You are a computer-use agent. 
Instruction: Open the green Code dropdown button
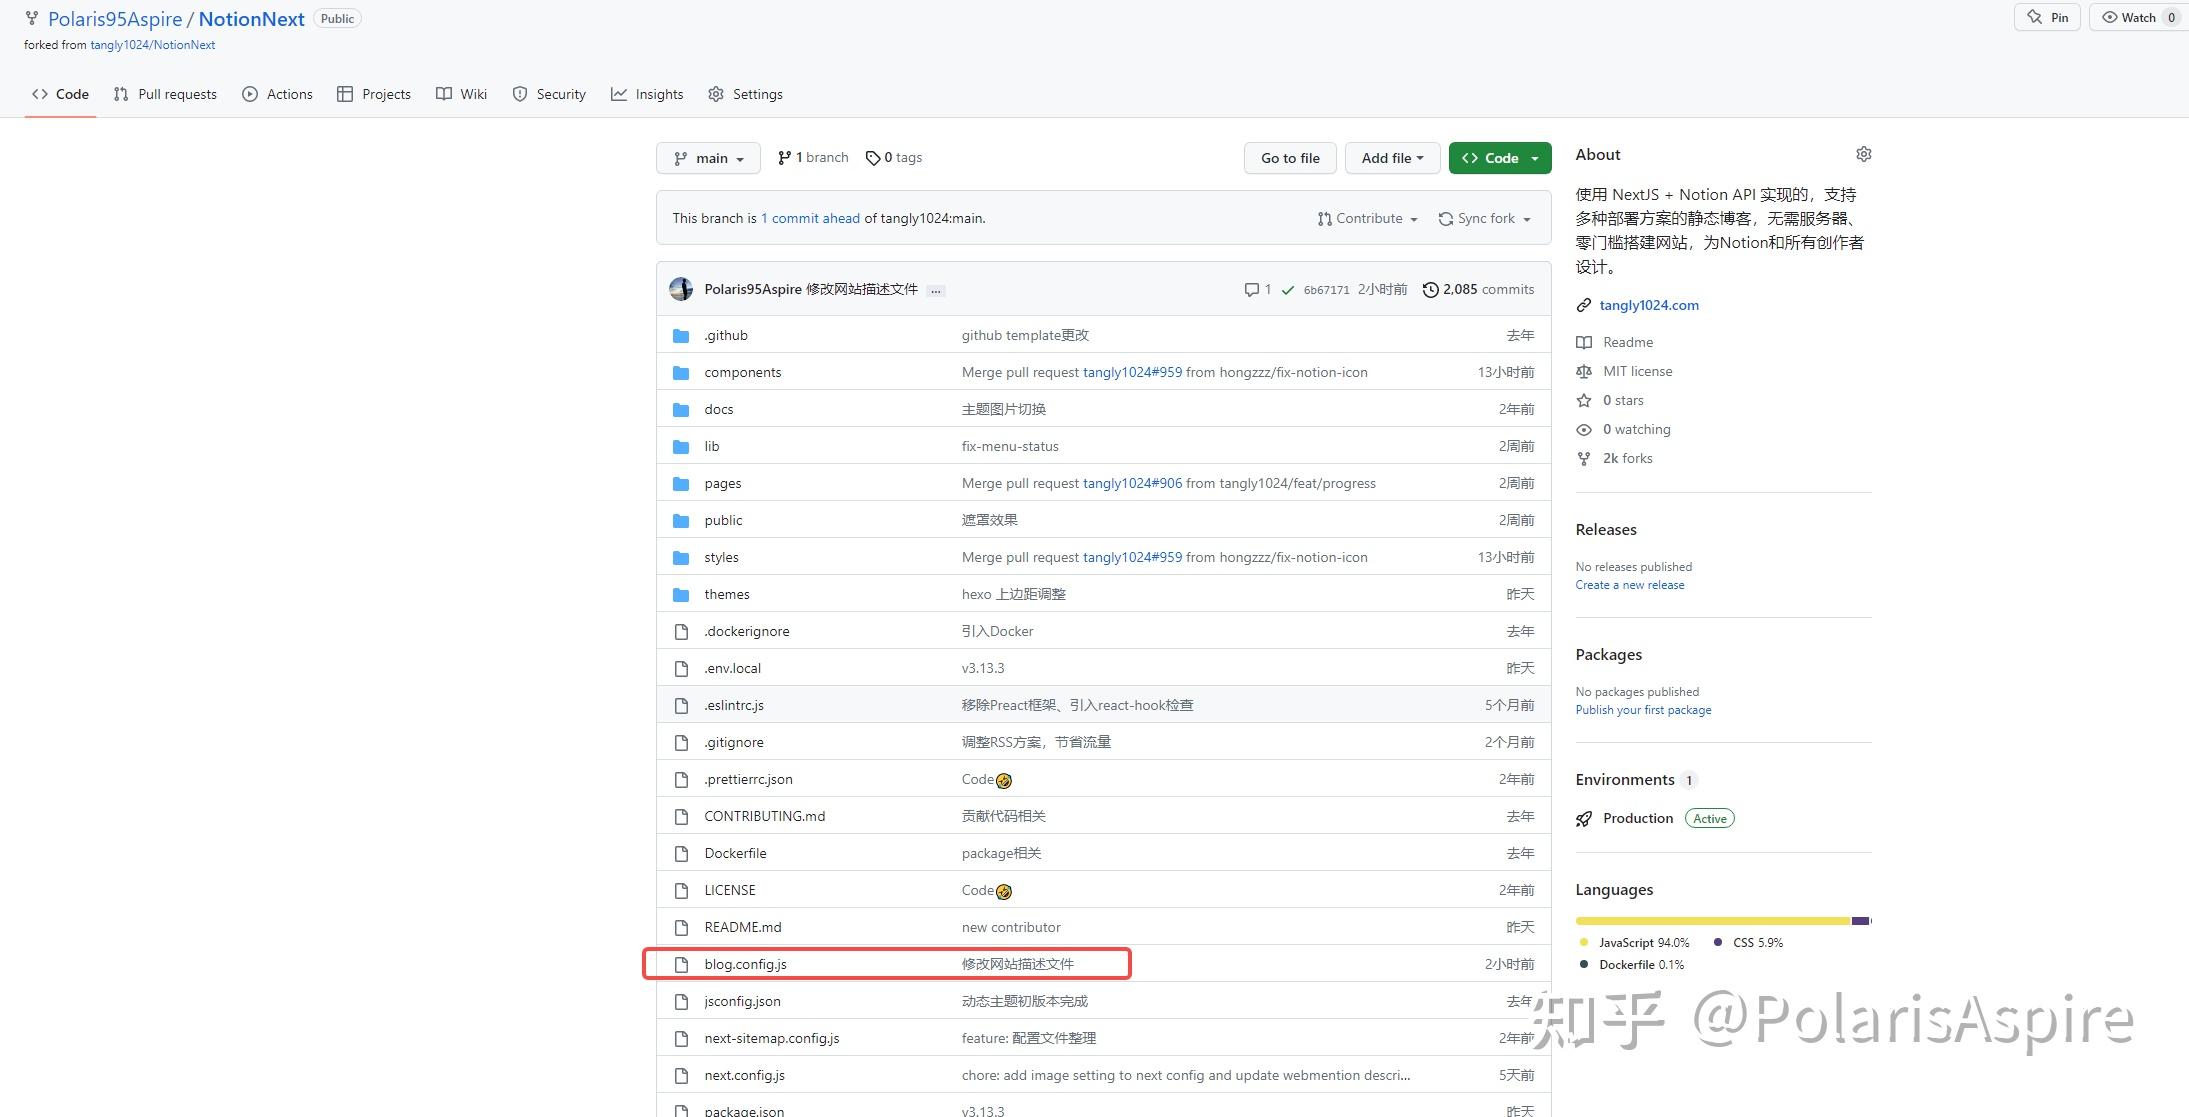pos(1499,158)
